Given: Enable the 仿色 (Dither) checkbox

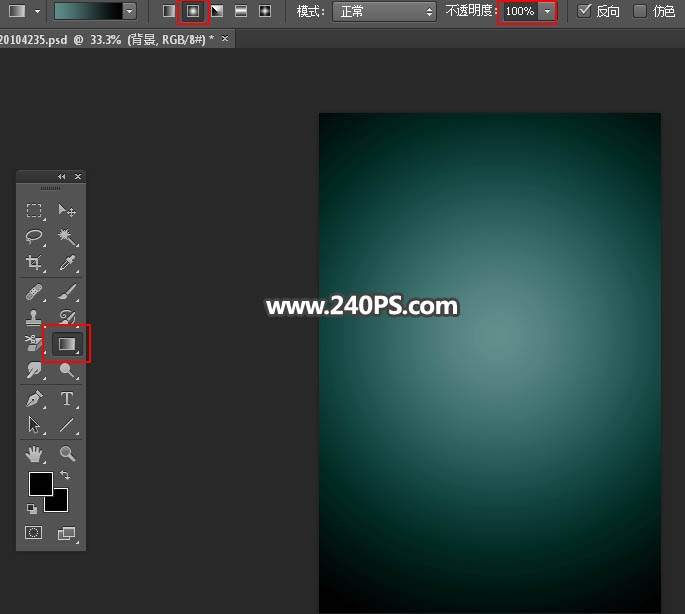Looking at the screenshot, I should [640, 11].
